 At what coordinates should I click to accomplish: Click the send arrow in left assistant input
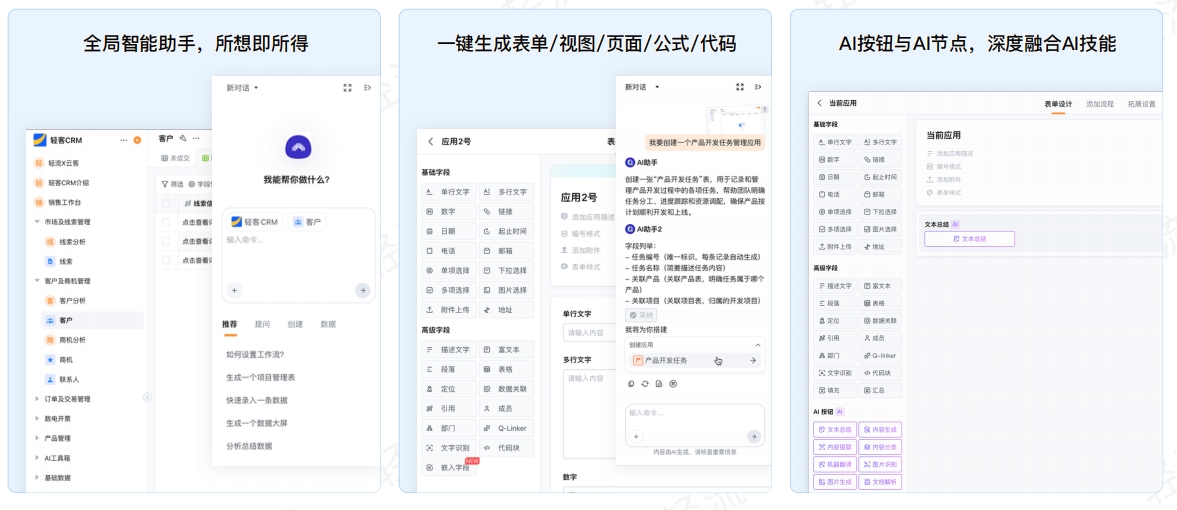pos(362,290)
